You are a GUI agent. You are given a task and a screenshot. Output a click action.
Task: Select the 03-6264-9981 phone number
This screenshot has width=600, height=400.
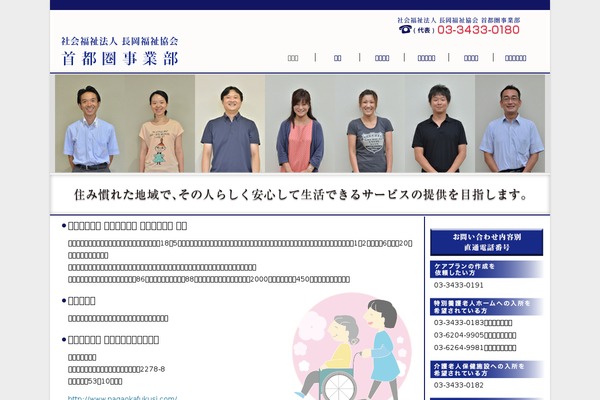point(459,348)
